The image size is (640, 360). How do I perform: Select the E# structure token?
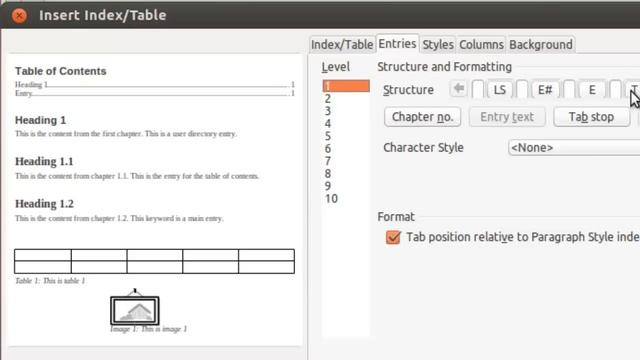point(545,90)
